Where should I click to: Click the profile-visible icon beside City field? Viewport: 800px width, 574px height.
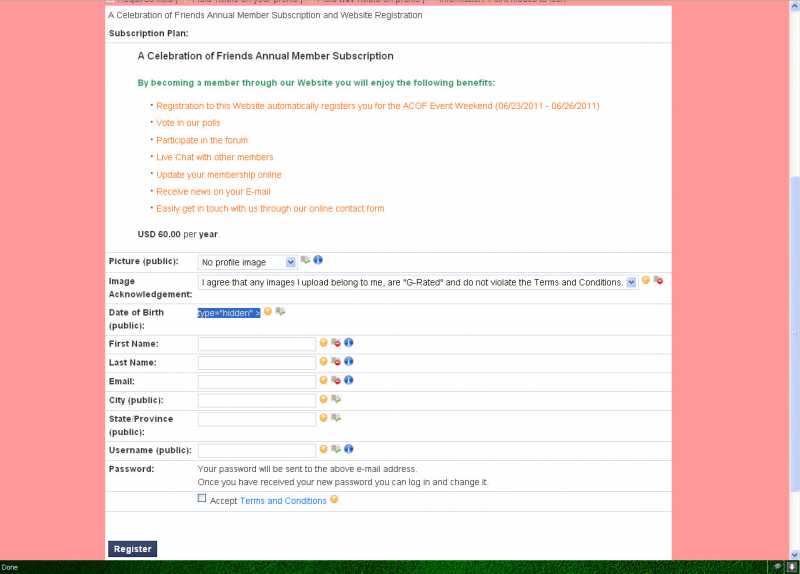point(336,399)
